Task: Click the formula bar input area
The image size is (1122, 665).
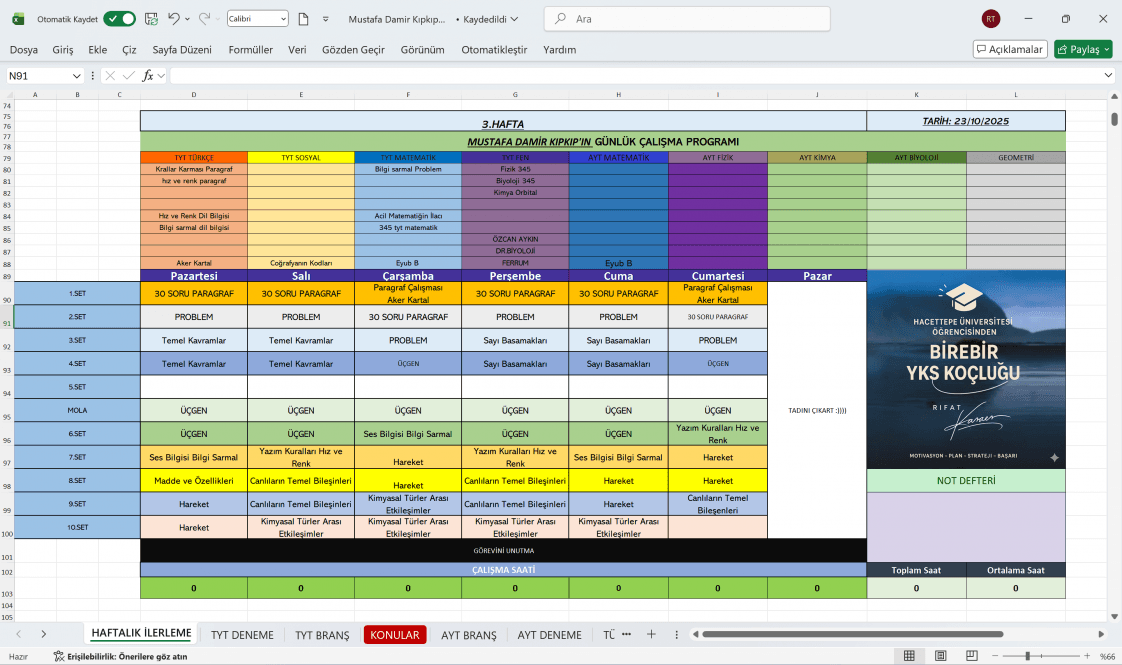Action: (635, 75)
